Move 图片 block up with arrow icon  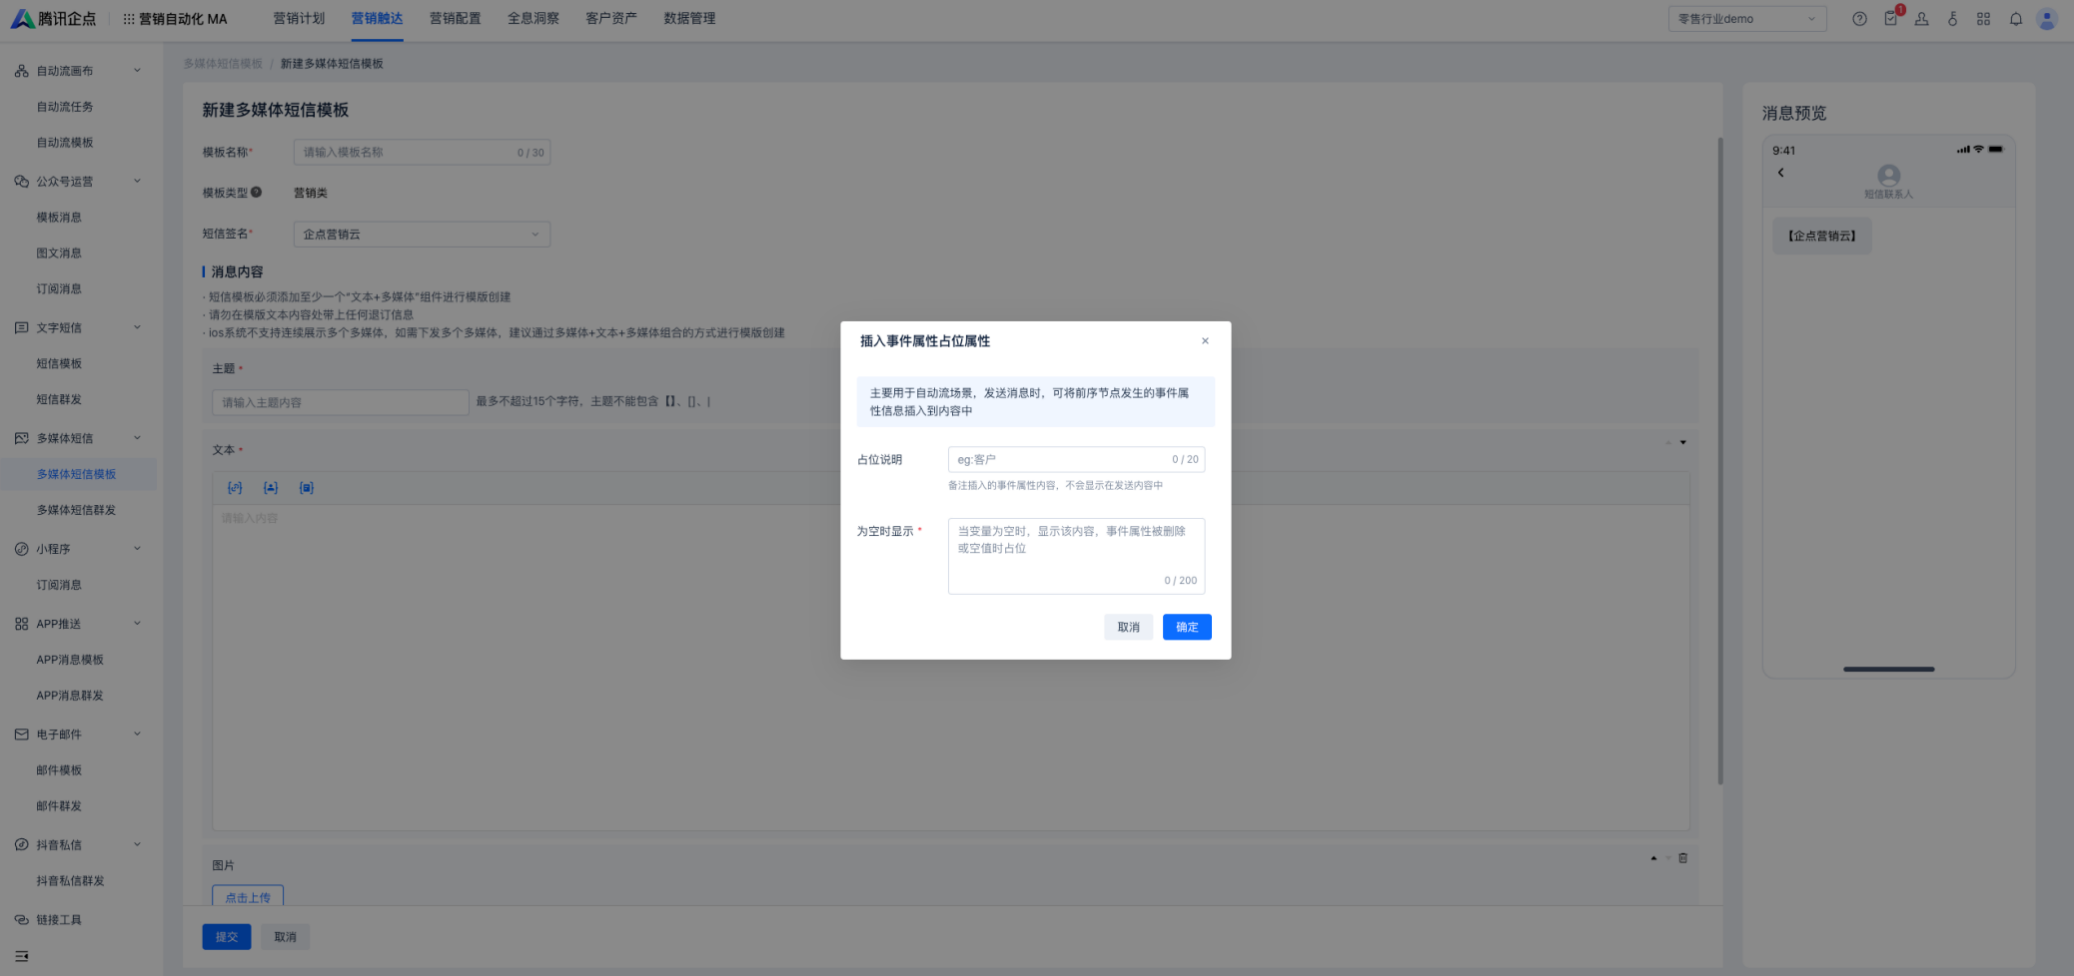click(1654, 858)
